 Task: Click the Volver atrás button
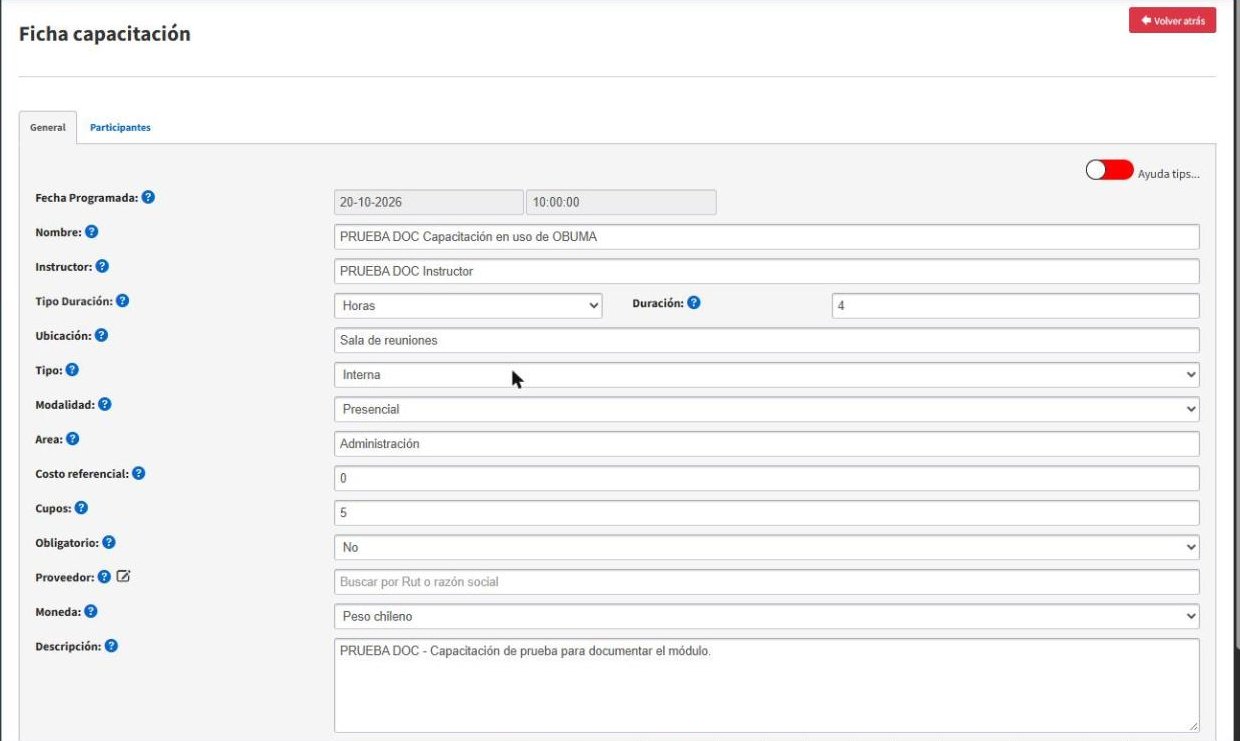pos(1172,21)
